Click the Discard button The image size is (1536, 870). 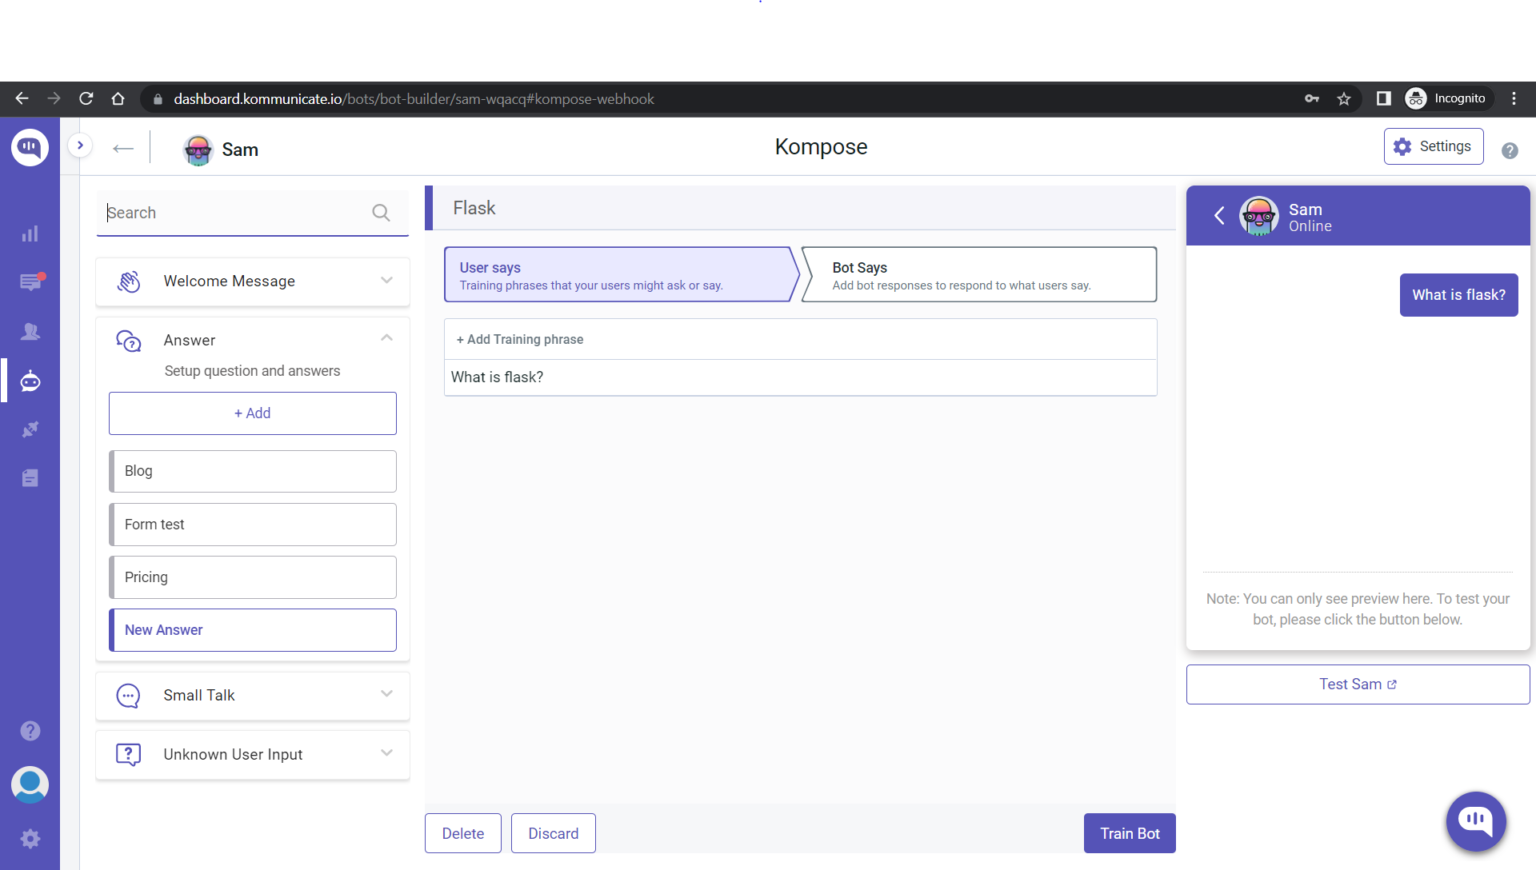coord(553,833)
